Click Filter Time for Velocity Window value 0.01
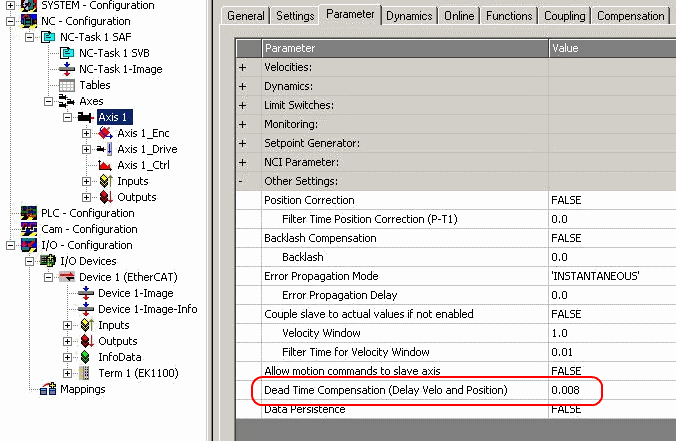 tap(562, 352)
